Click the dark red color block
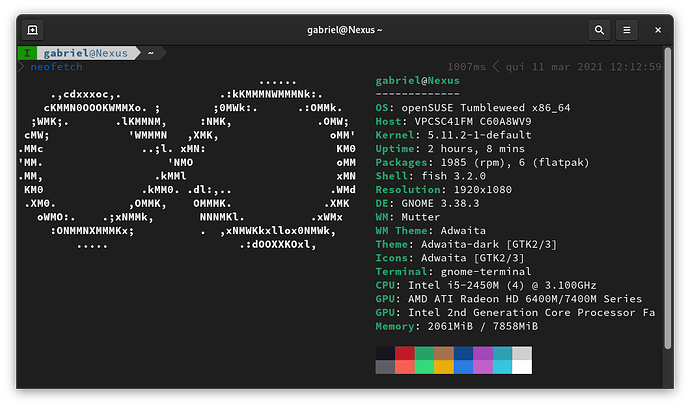Image resolution: width=690 pixels, height=407 pixels. (x=404, y=353)
